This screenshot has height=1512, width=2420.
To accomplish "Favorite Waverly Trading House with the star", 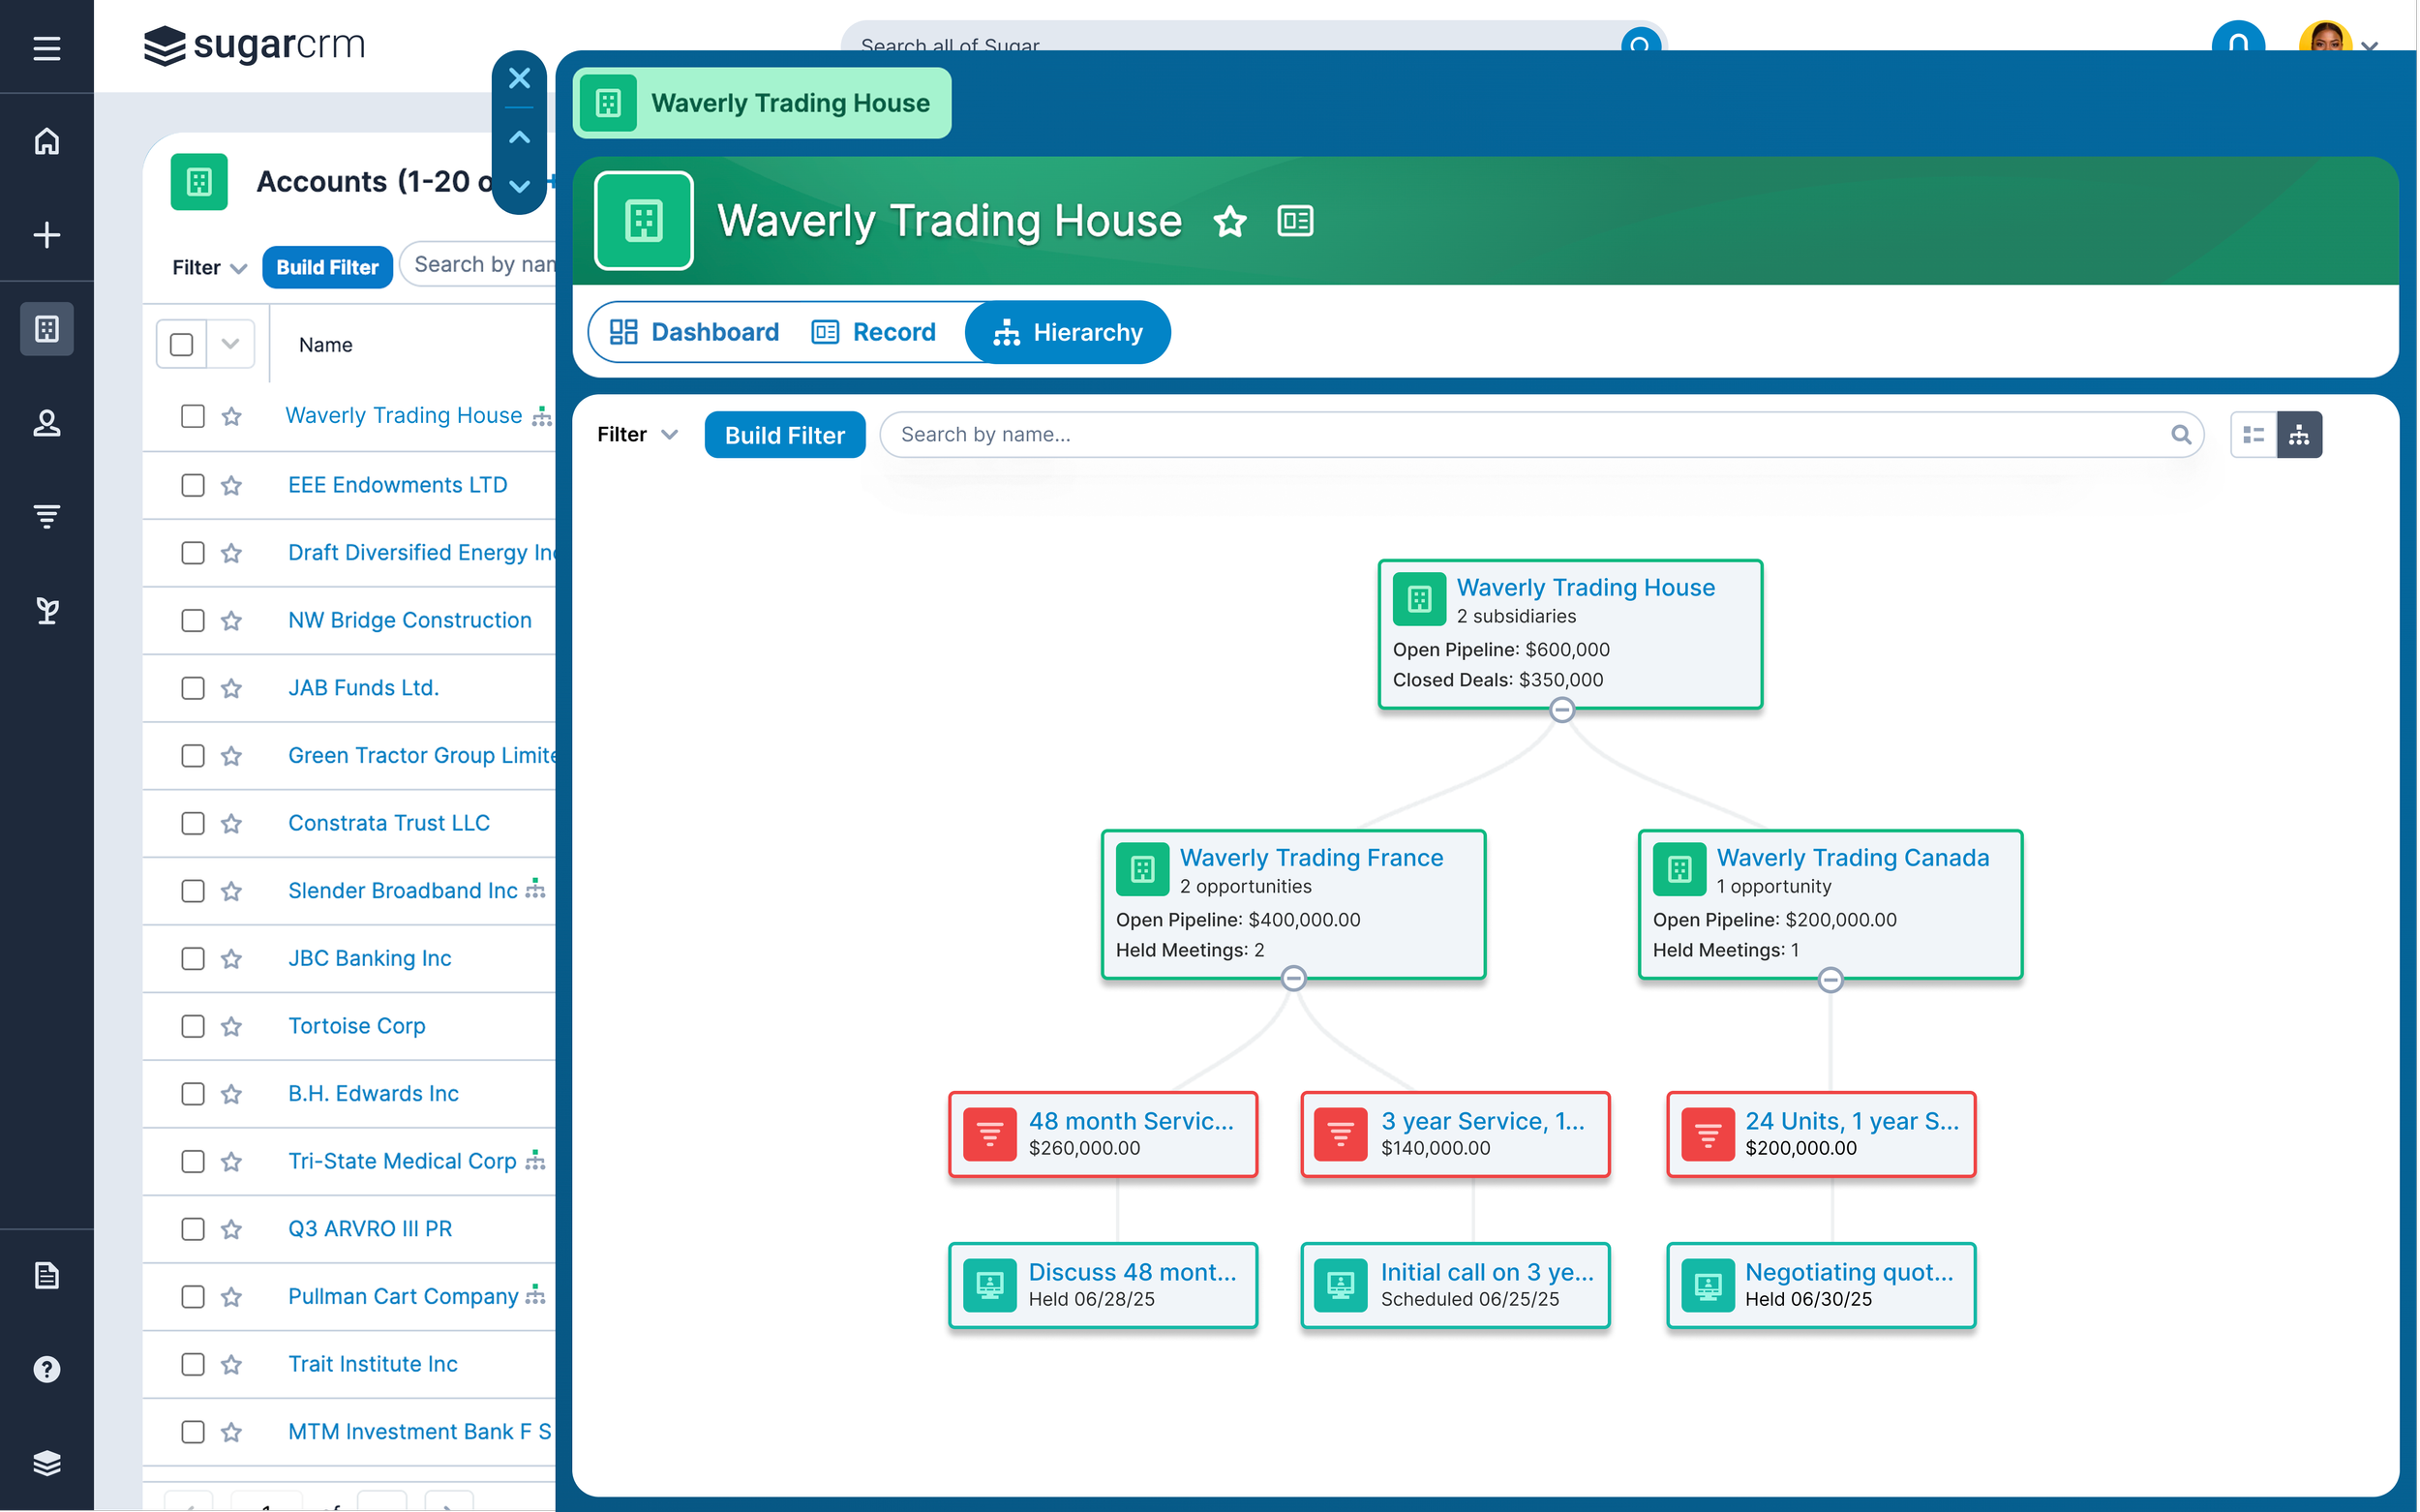I will coord(1229,221).
